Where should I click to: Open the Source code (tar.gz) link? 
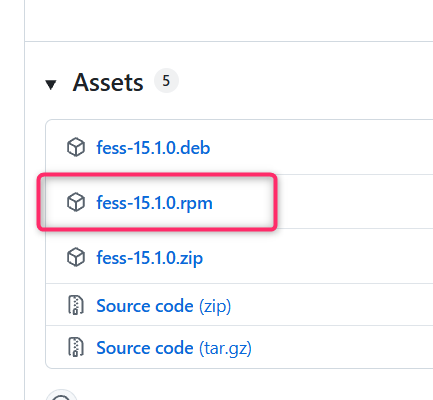point(174,348)
